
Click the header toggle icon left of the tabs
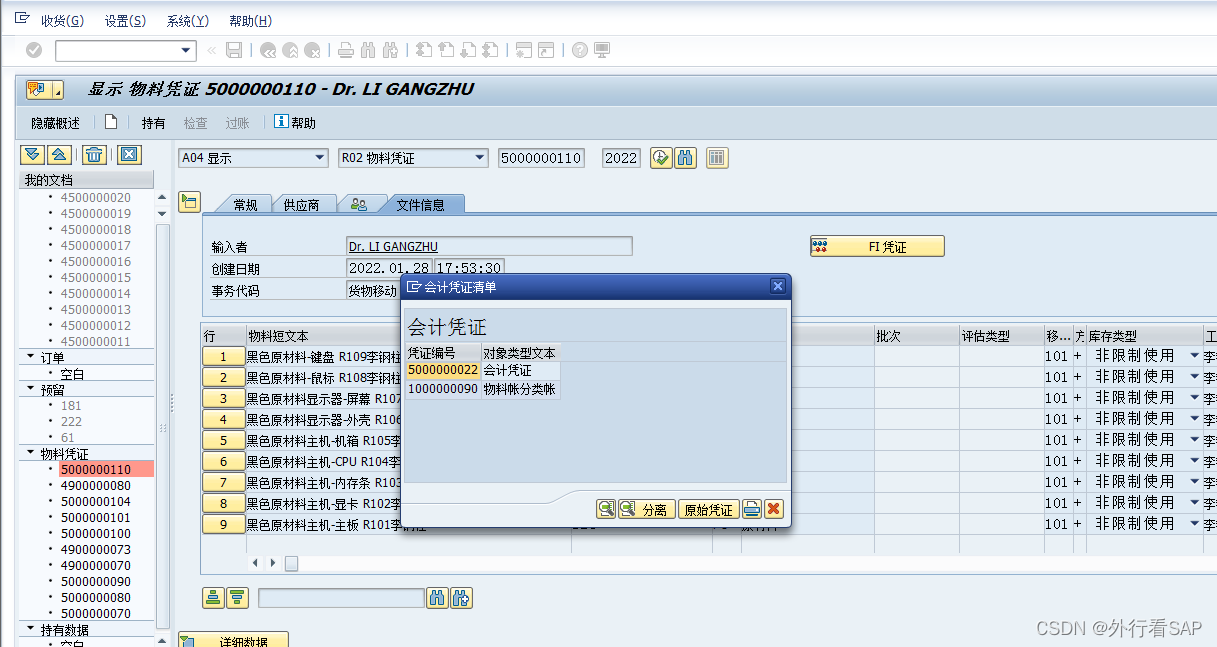(189, 202)
